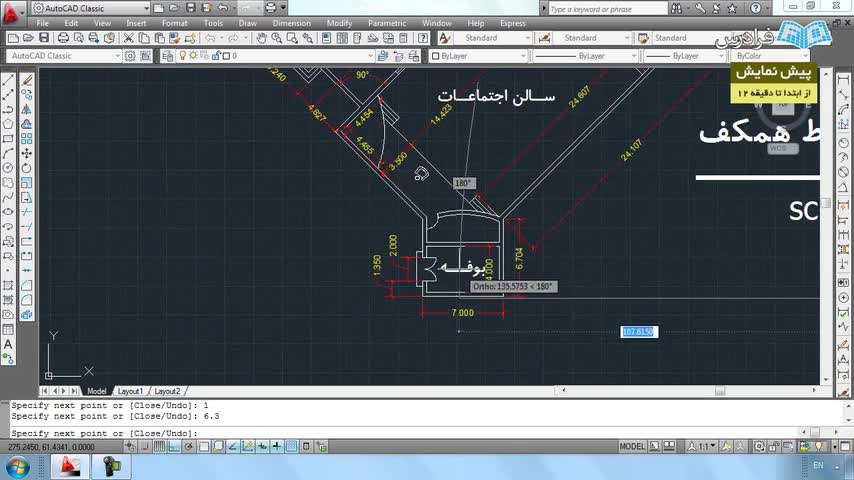The height and width of the screenshot is (480, 854).
Task: Click the Windows Start button
Action: click(x=18, y=467)
